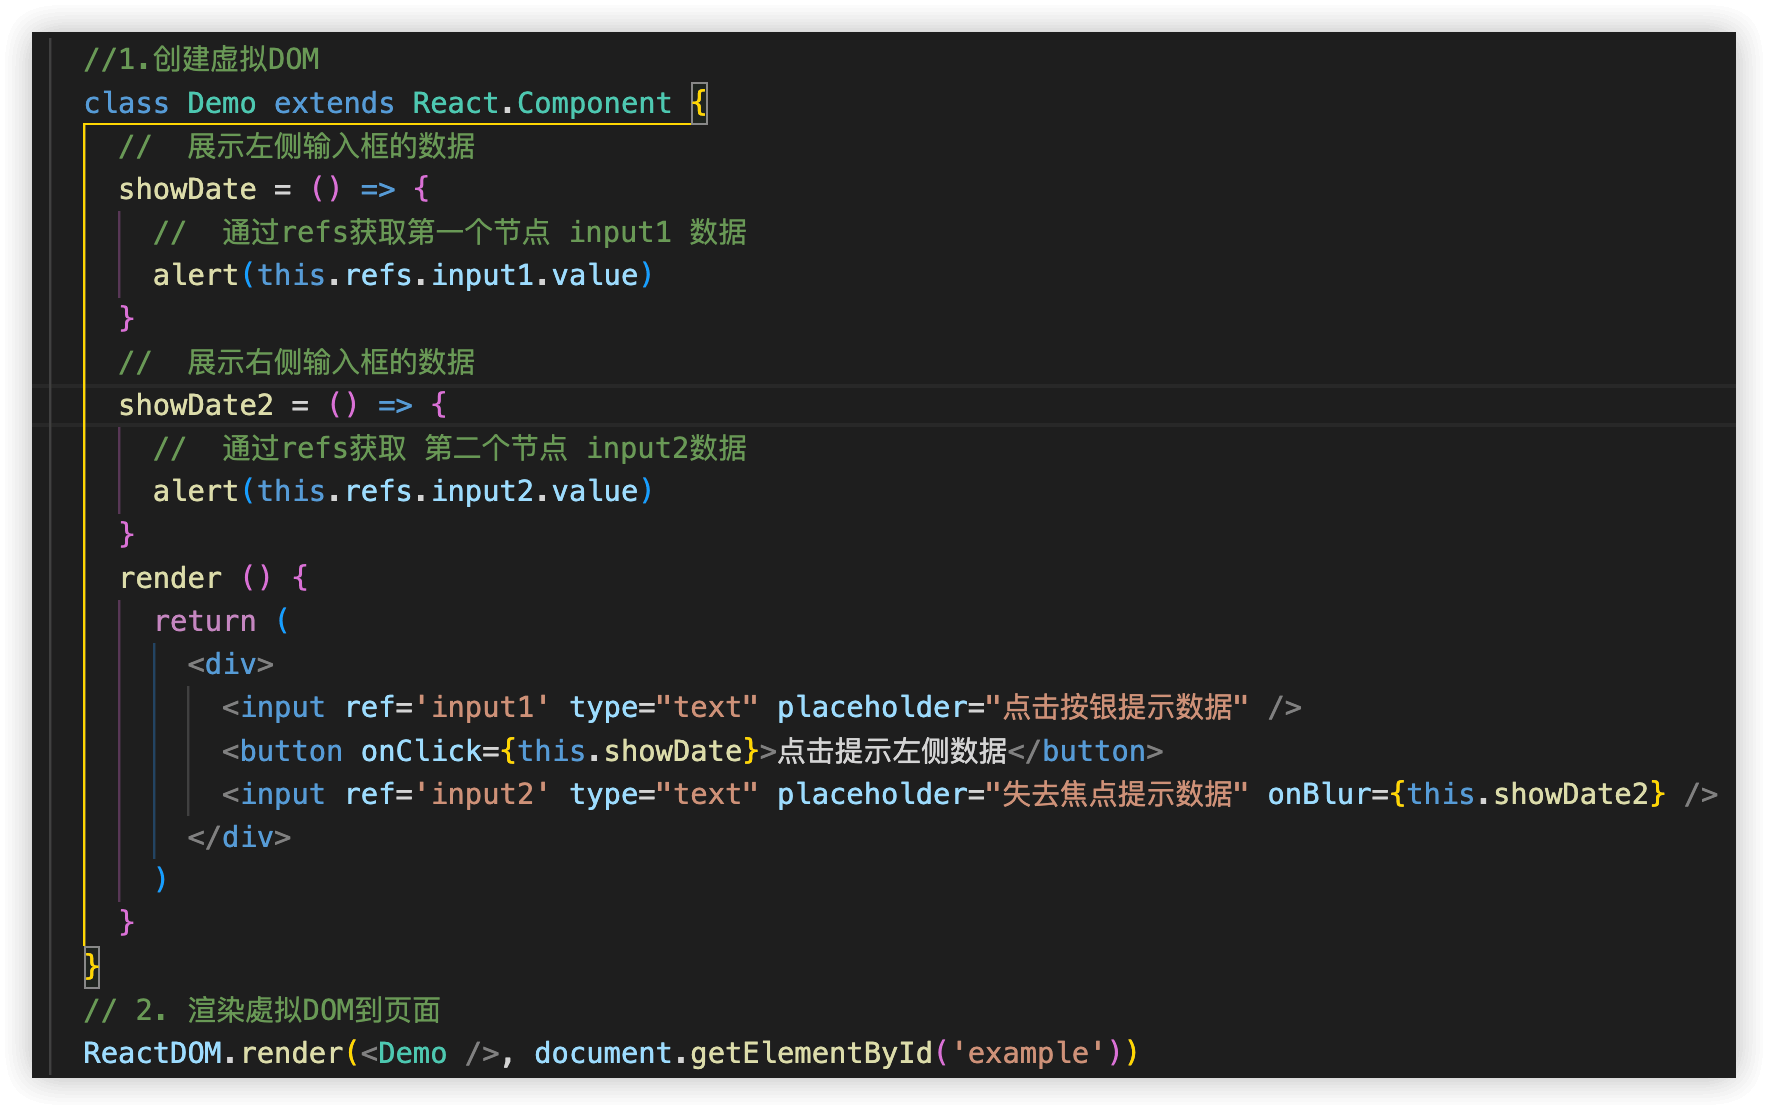Click 'ReactDOM.render' call
Viewport: 1768px width, 1110px height.
click(x=213, y=1053)
